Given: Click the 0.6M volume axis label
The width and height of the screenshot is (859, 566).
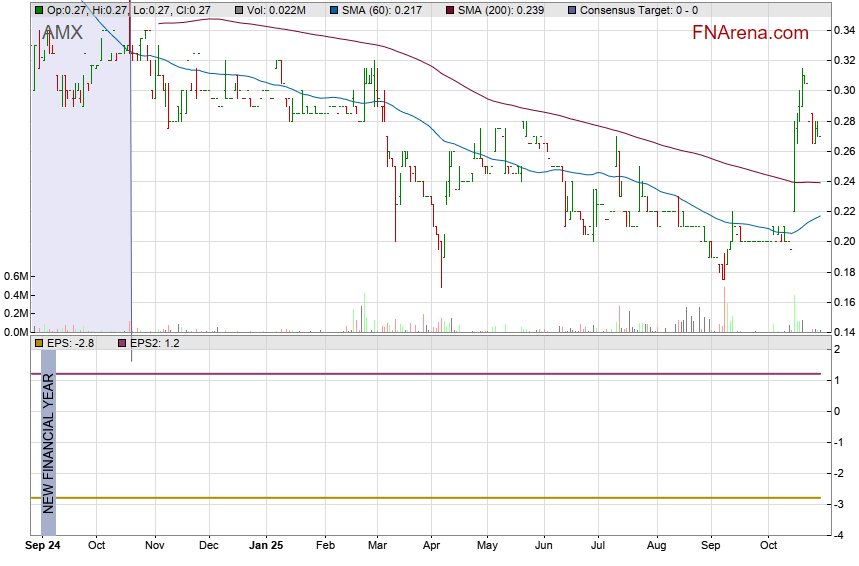Looking at the screenshot, I should pyautogui.click(x=14, y=276).
